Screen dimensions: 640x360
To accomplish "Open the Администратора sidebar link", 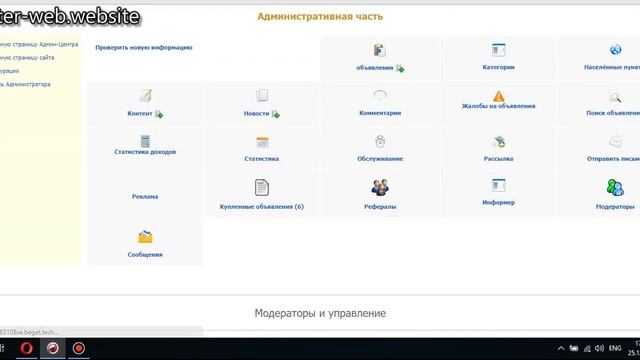I will (24, 84).
